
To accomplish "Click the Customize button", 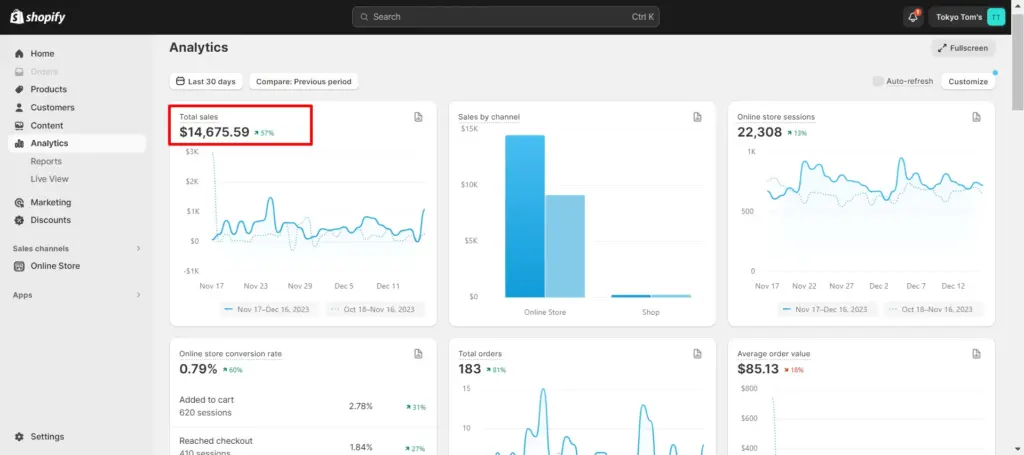I will pyautogui.click(x=968, y=82).
